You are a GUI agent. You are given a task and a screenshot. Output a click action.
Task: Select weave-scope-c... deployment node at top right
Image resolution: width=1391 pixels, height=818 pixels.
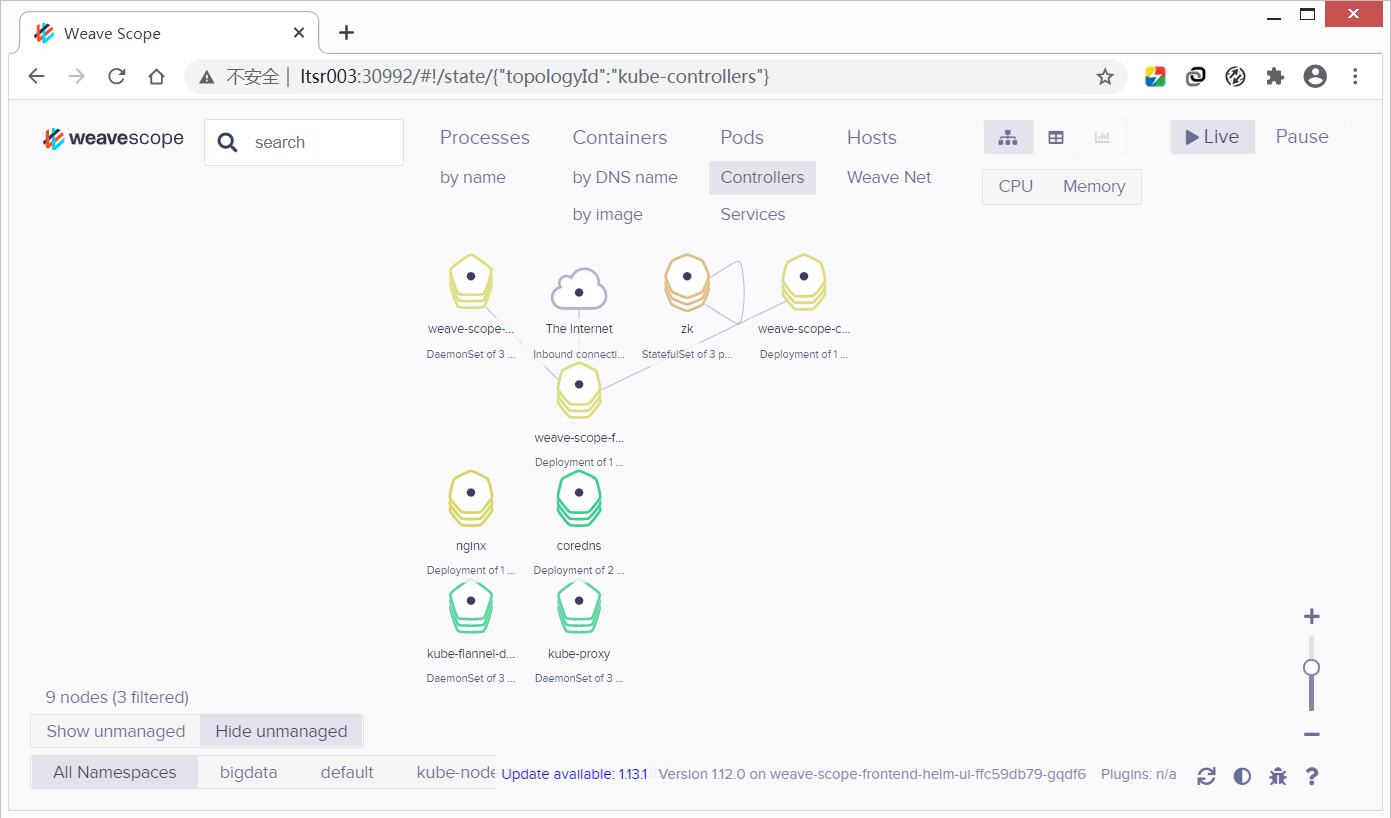point(804,281)
